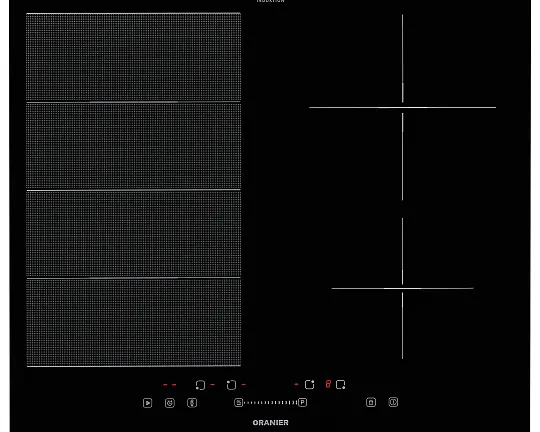The width and height of the screenshot is (540, 432).
Task: Tap the key right of timer clock
Action: [192, 402]
